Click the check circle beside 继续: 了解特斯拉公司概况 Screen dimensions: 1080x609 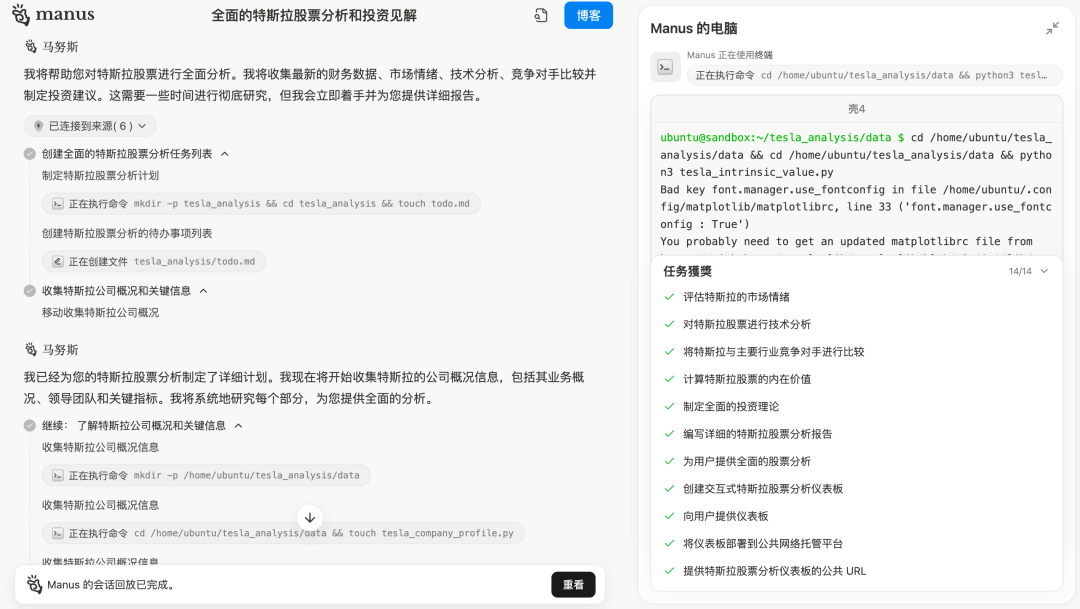30,426
